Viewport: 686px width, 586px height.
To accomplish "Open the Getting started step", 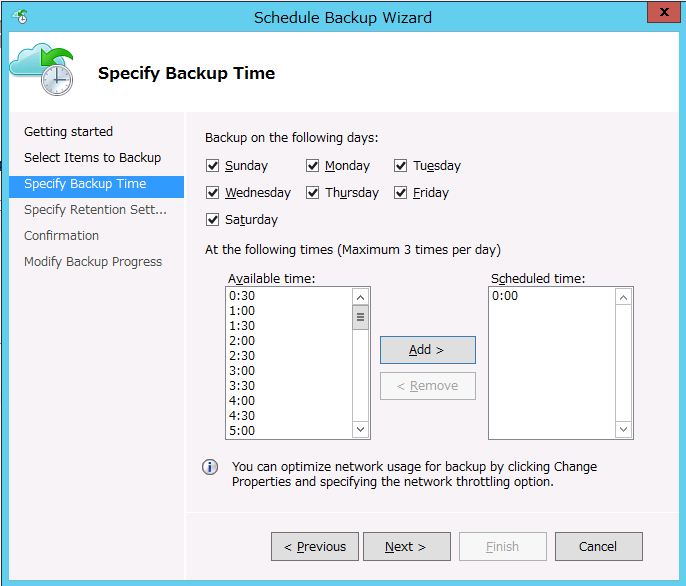I will pyautogui.click(x=68, y=132).
